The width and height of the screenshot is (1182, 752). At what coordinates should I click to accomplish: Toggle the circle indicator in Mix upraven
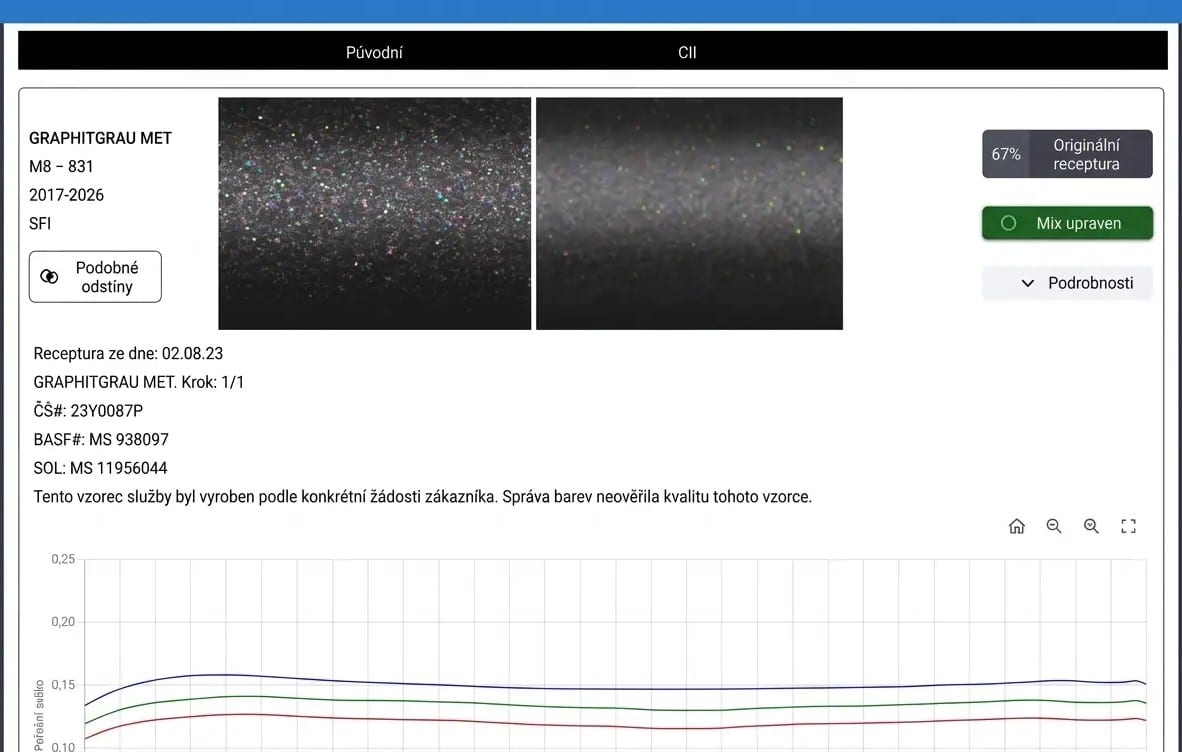tap(1008, 223)
